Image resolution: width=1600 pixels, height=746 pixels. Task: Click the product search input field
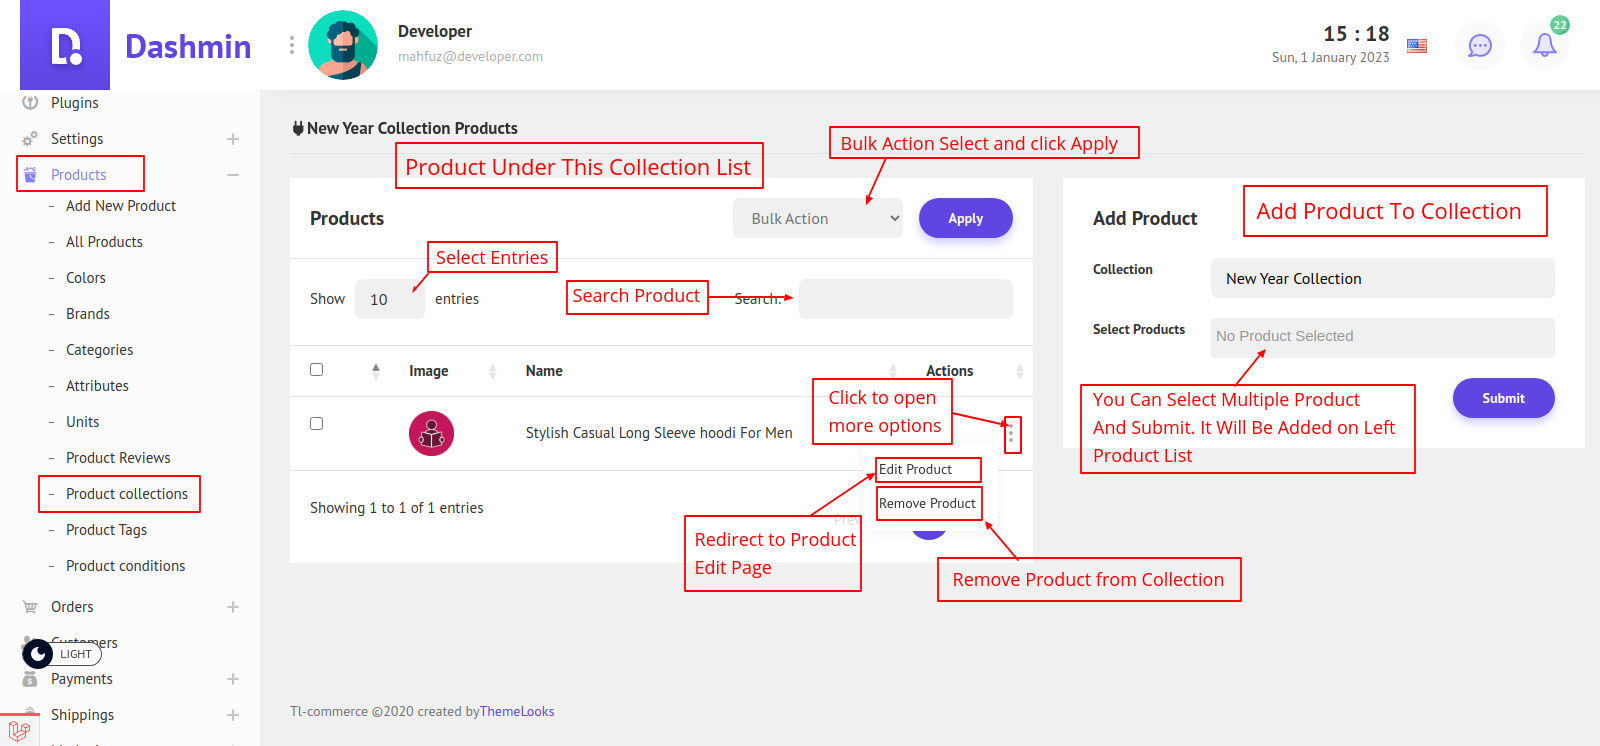pos(905,299)
